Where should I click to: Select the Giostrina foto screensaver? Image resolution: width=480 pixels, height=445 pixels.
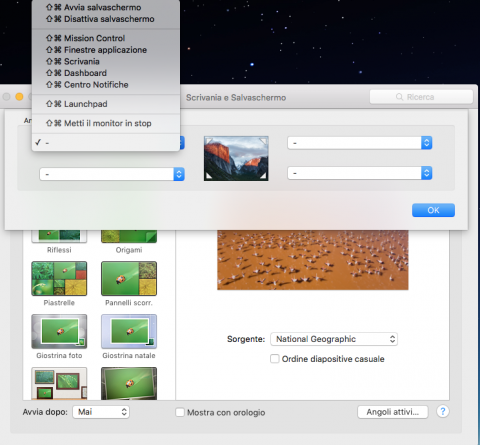tap(59, 331)
